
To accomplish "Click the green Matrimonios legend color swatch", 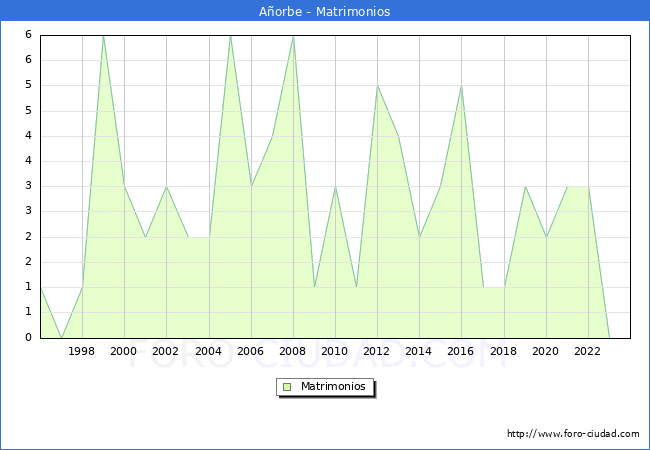I will (x=286, y=386).
